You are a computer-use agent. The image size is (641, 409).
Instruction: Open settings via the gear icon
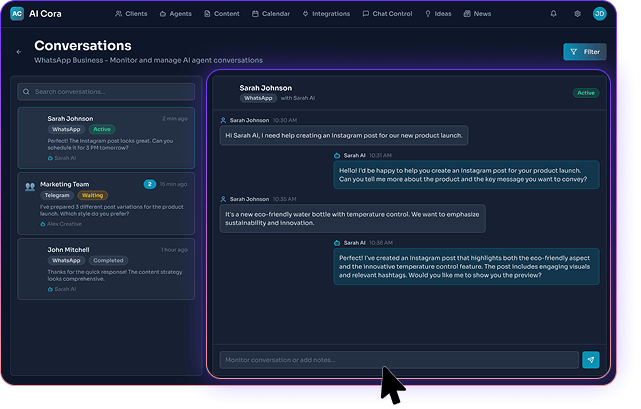(x=577, y=14)
